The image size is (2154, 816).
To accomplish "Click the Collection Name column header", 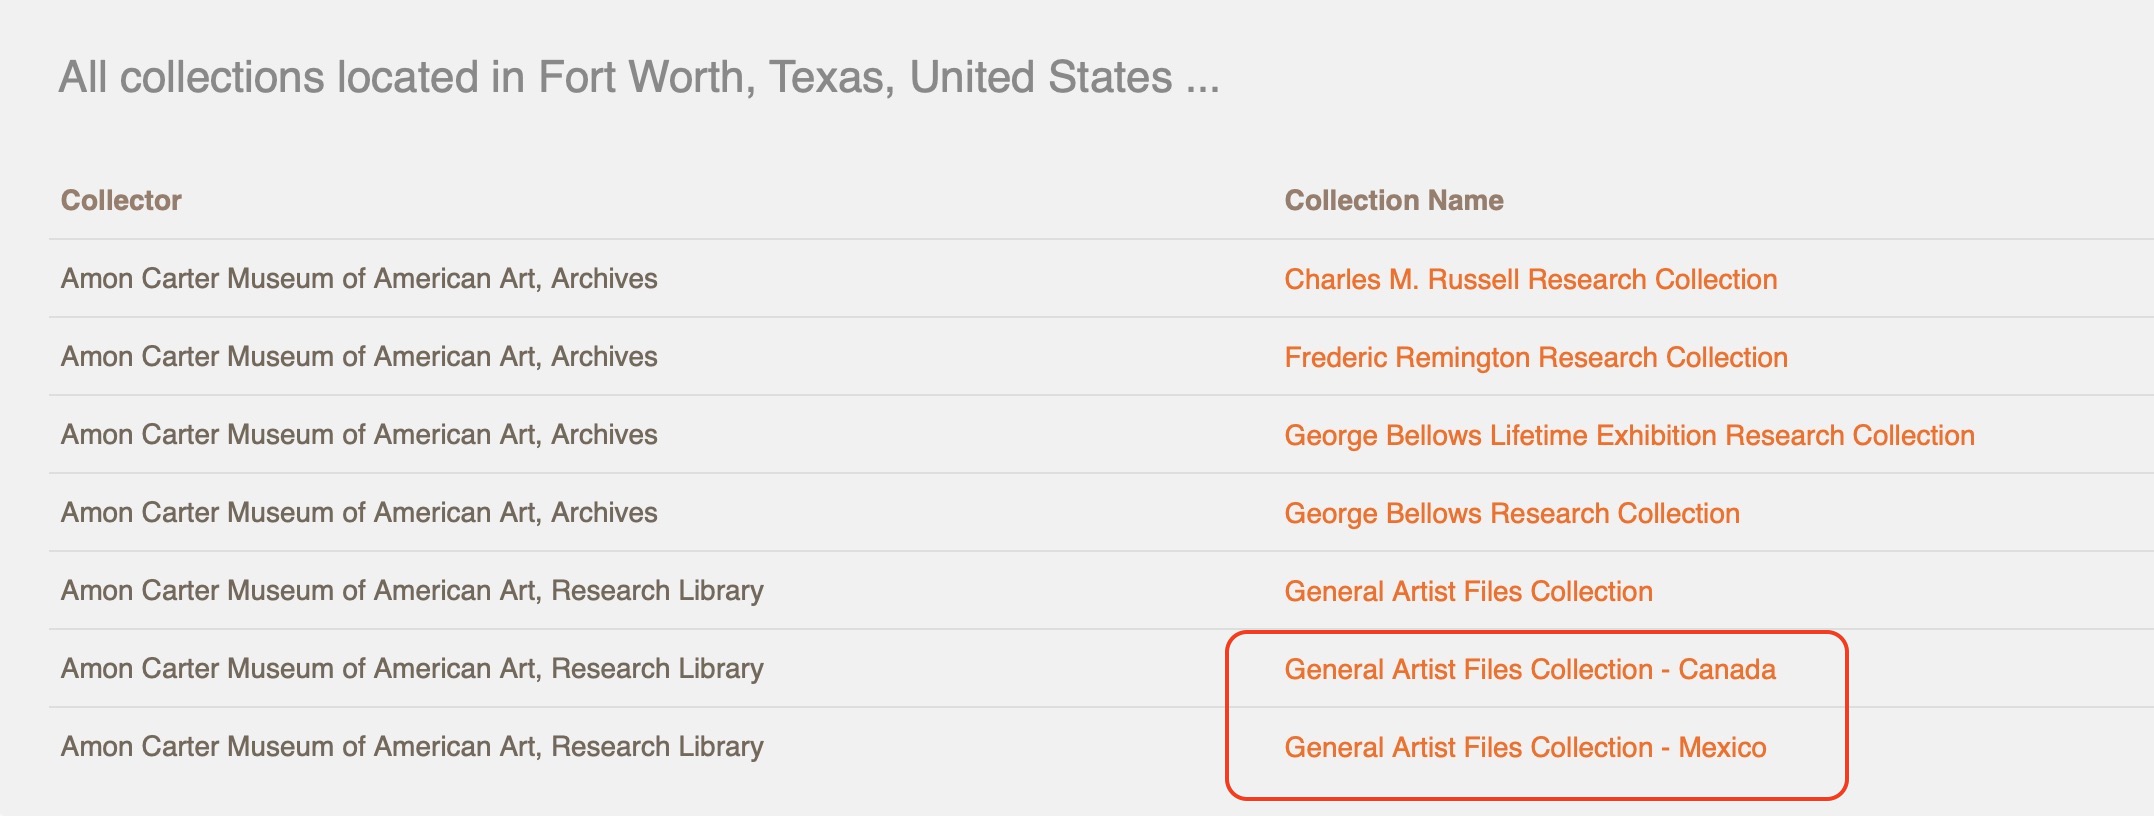I will point(1393,200).
